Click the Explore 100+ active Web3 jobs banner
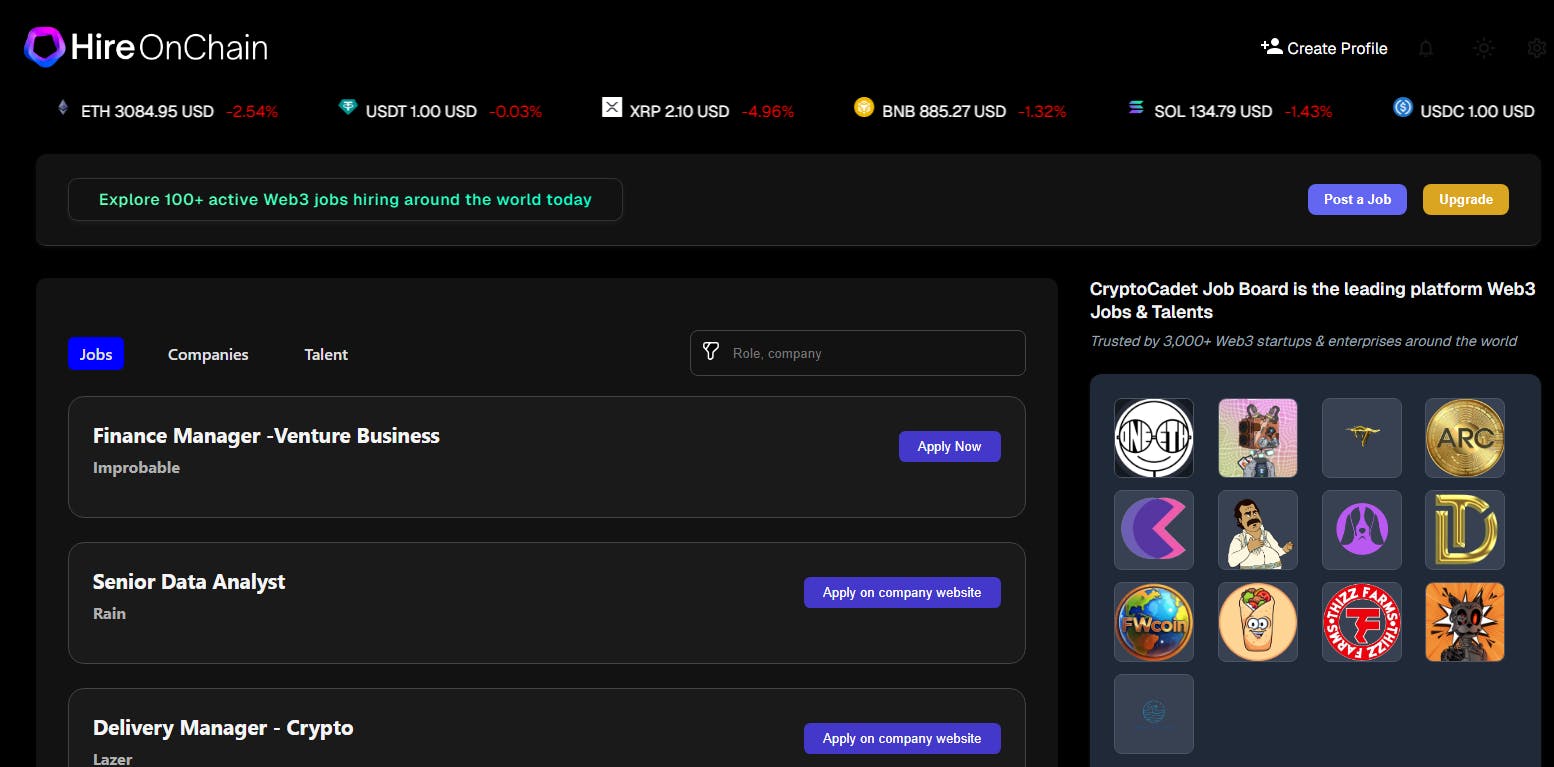 (x=345, y=199)
